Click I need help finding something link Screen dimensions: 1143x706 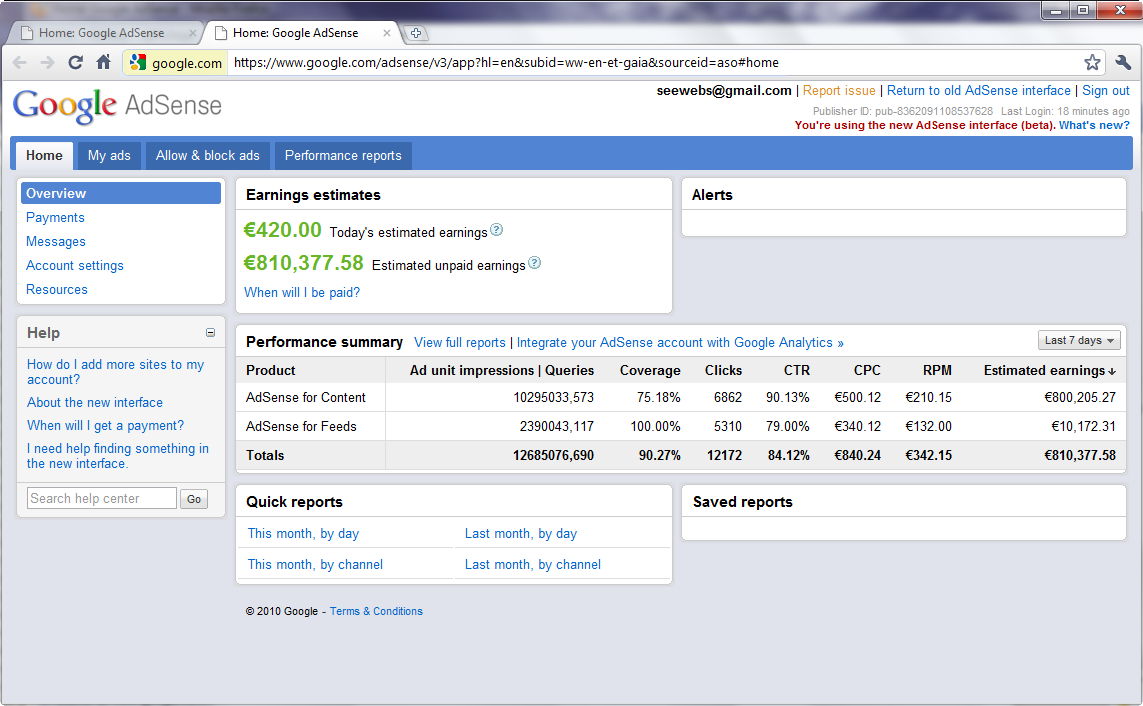[117, 456]
